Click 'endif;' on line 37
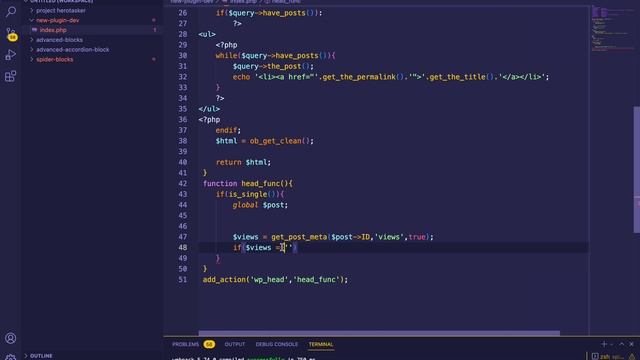 228,130
